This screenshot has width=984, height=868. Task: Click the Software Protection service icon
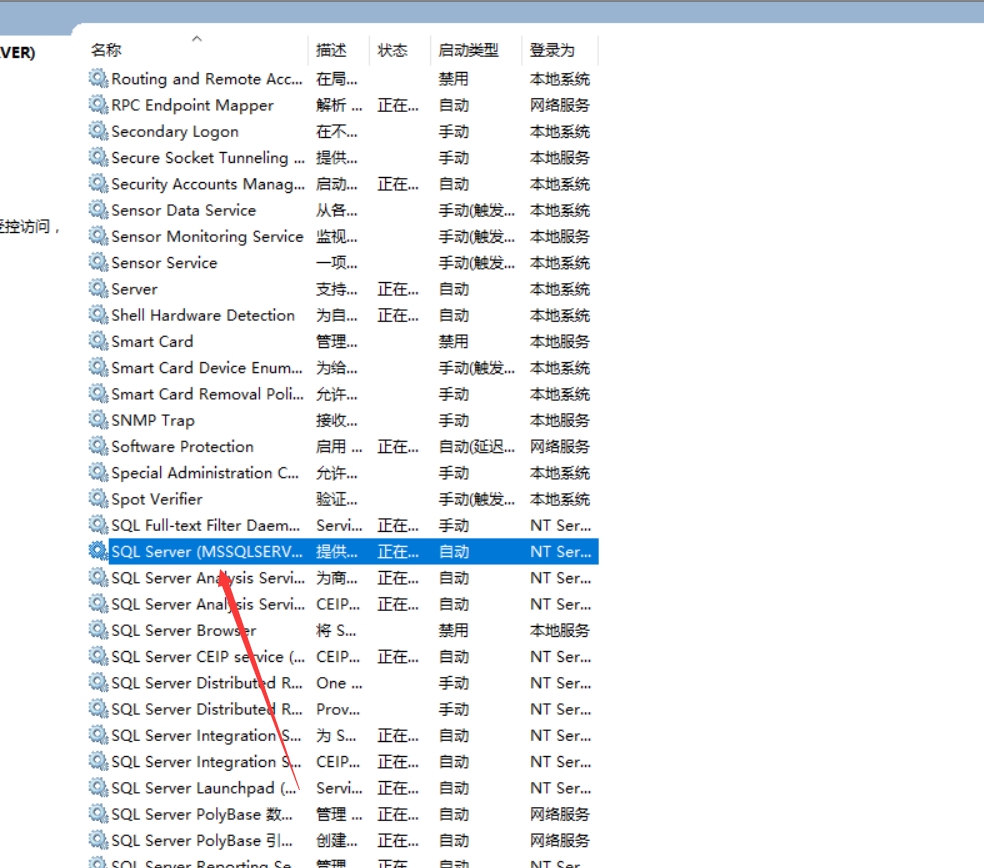click(98, 446)
